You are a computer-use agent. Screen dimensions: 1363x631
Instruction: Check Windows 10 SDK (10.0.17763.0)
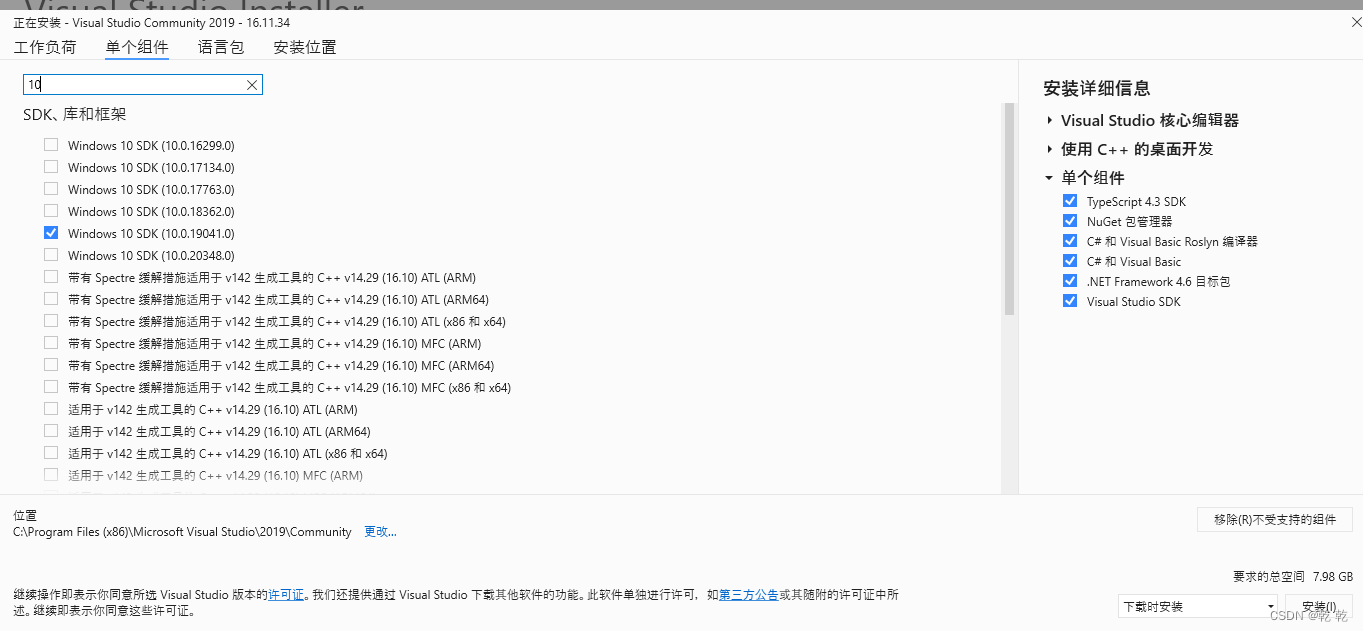pyautogui.click(x=51, y=189)
